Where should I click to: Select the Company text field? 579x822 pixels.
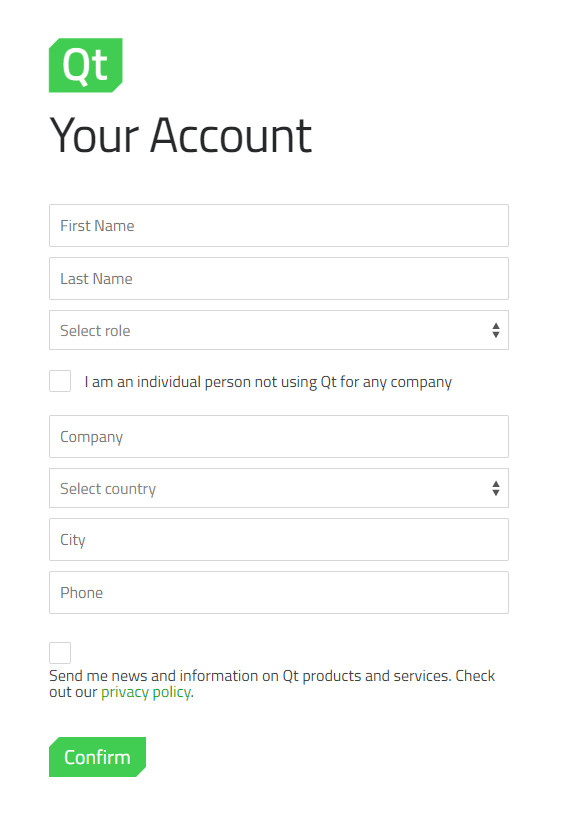(278, 436)
